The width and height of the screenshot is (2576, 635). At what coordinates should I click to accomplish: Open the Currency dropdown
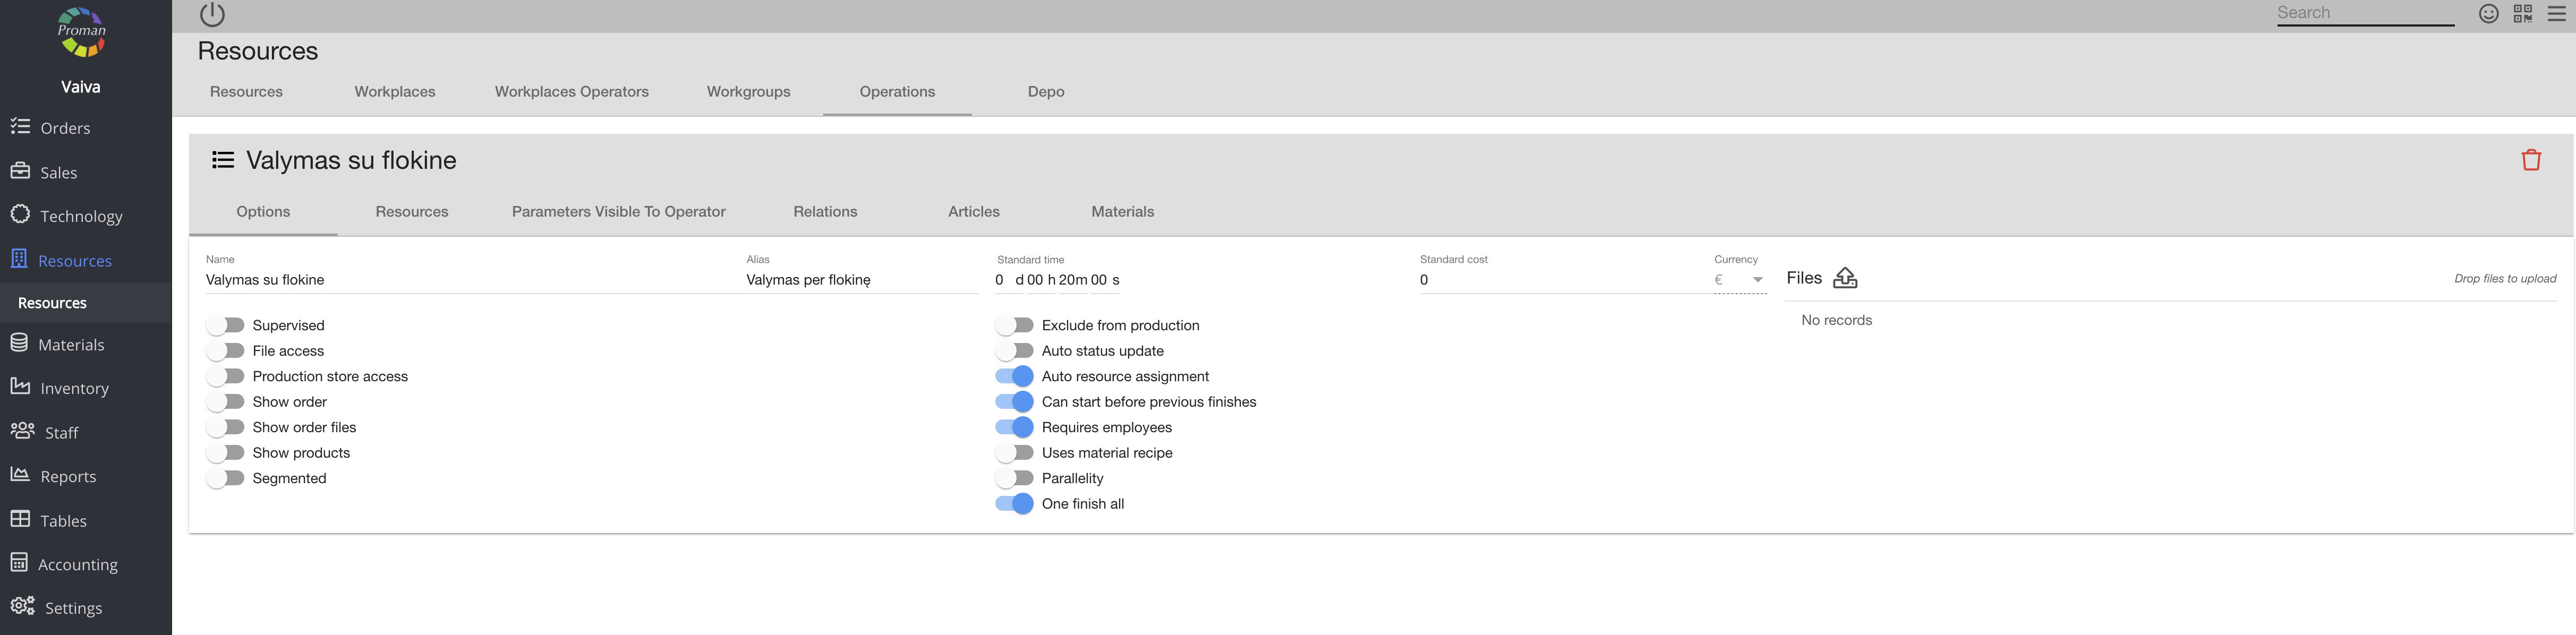pos(1739,280)
